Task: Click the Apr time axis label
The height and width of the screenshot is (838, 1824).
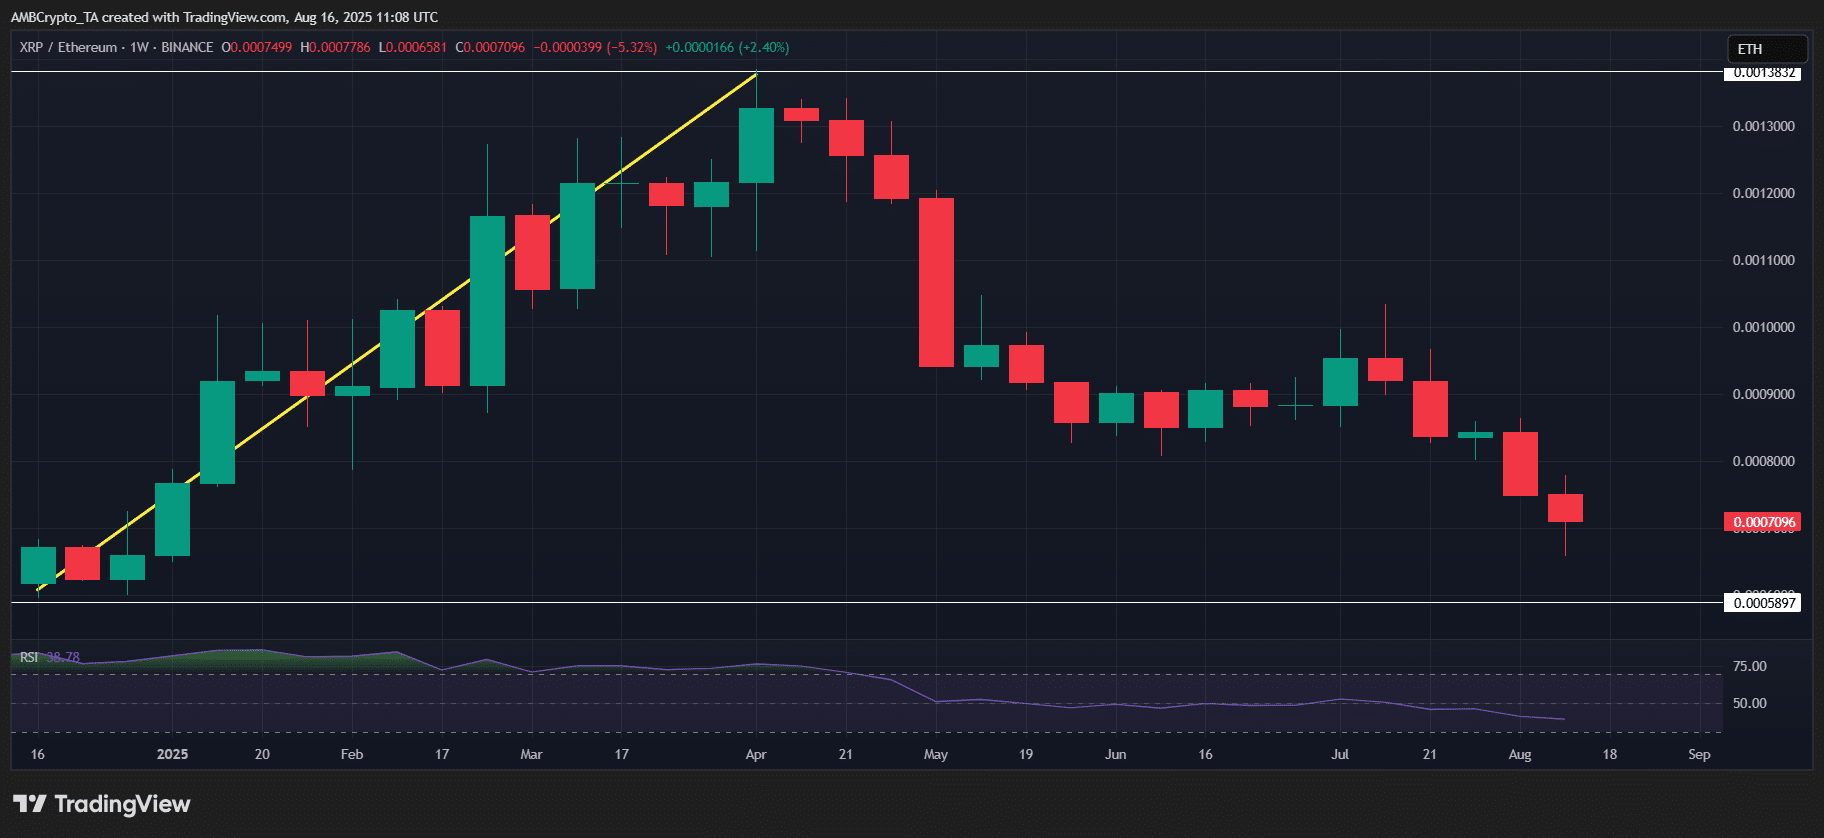Action: [x=756, y=754]
